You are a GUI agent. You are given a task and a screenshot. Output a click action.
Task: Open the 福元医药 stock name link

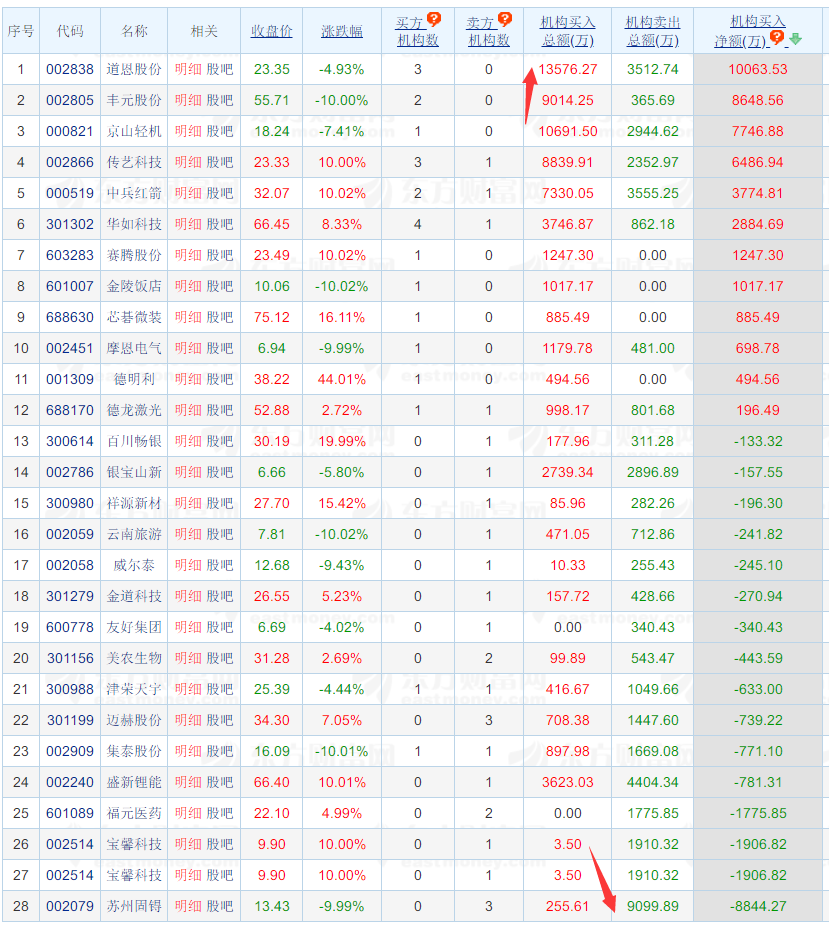pos(134,813)
